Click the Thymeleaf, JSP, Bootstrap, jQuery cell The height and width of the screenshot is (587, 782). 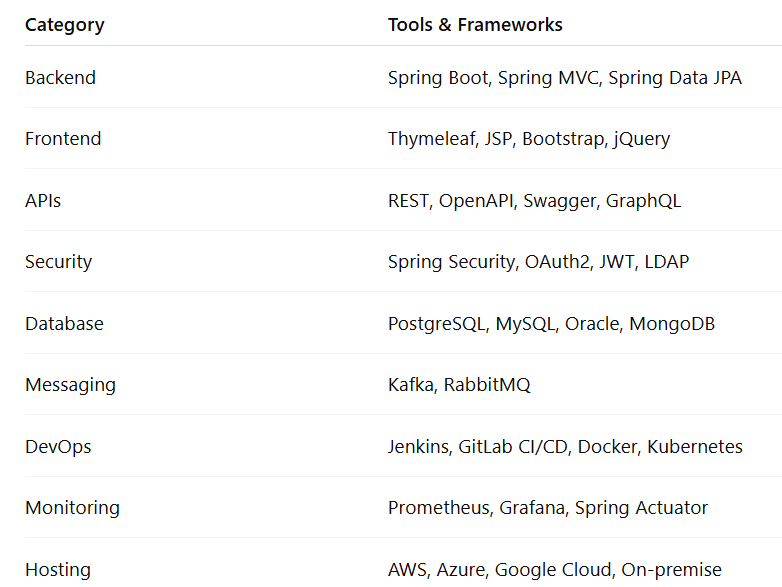click(x=528, y=139)
